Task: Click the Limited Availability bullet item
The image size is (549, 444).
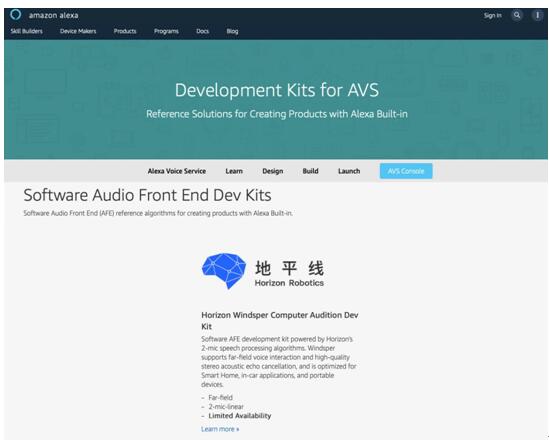Action: click(x=240, y=416)
